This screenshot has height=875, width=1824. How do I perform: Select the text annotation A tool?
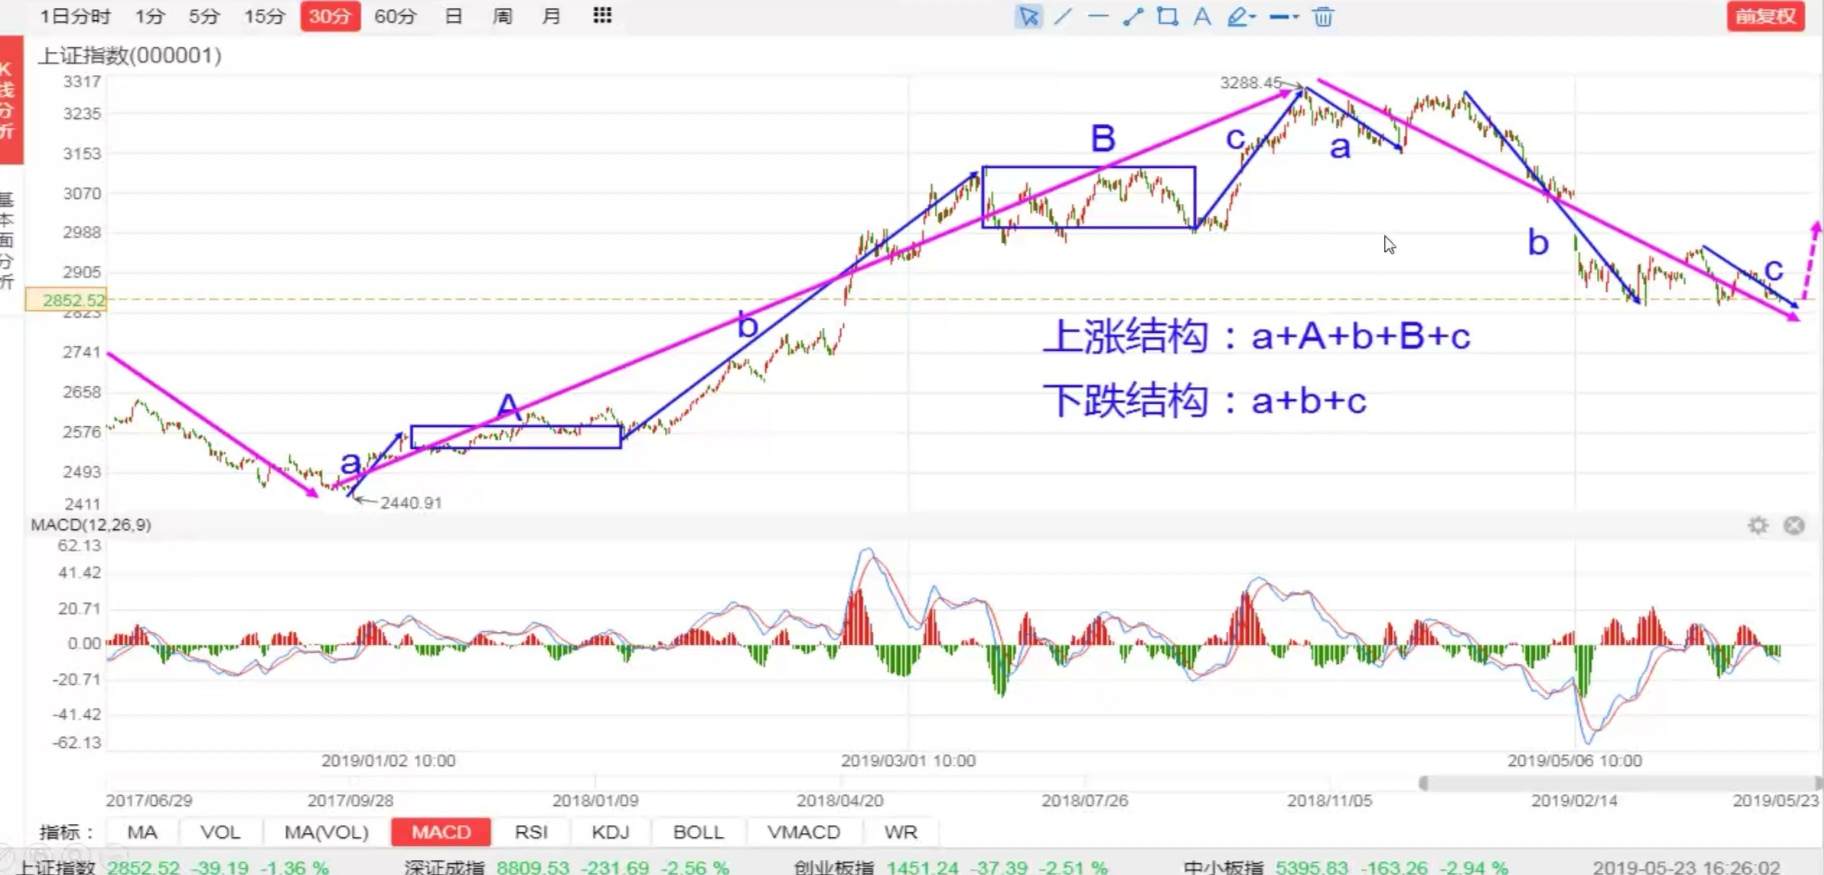1202,17
